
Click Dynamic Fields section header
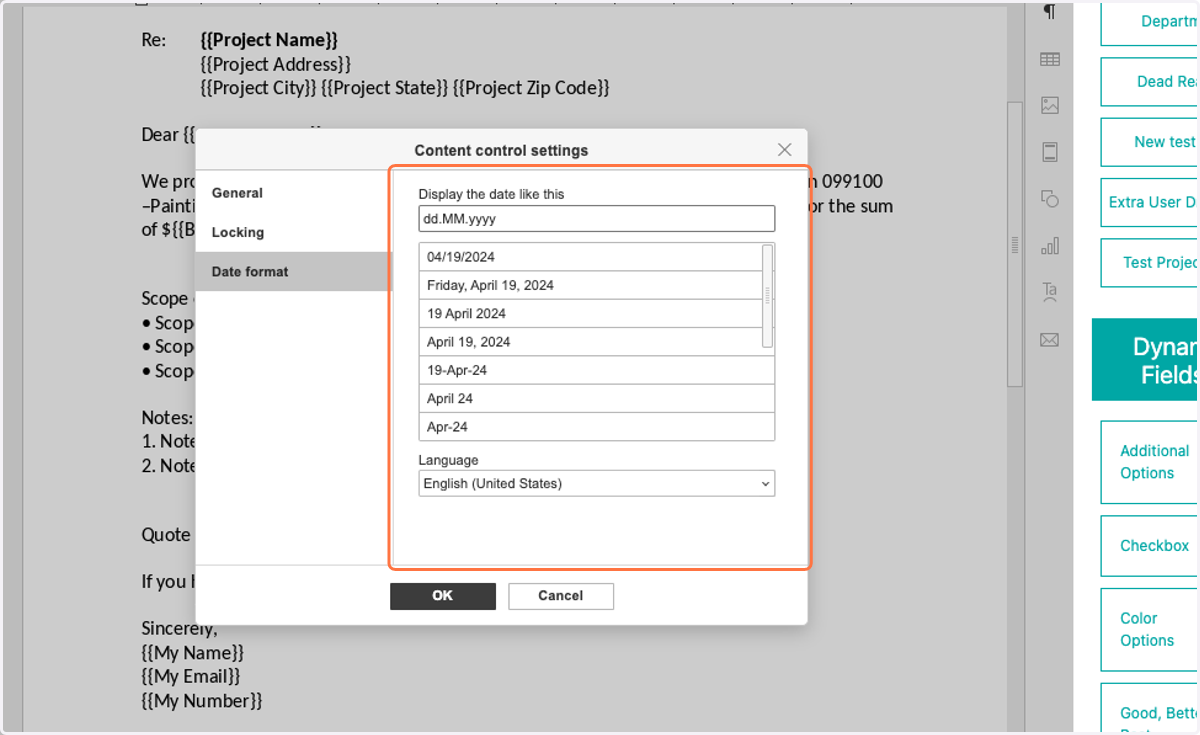tap(1146, 360)
